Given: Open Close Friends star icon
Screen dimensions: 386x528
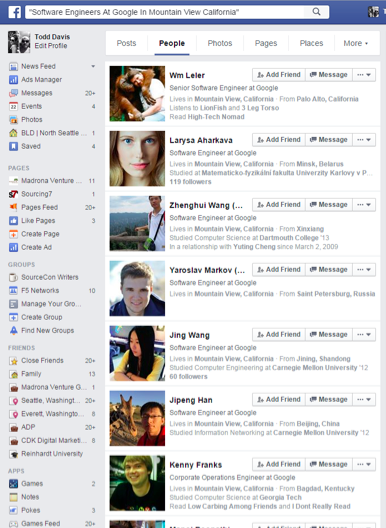Looking at the screenshot, I should click(x=13, y=361).
